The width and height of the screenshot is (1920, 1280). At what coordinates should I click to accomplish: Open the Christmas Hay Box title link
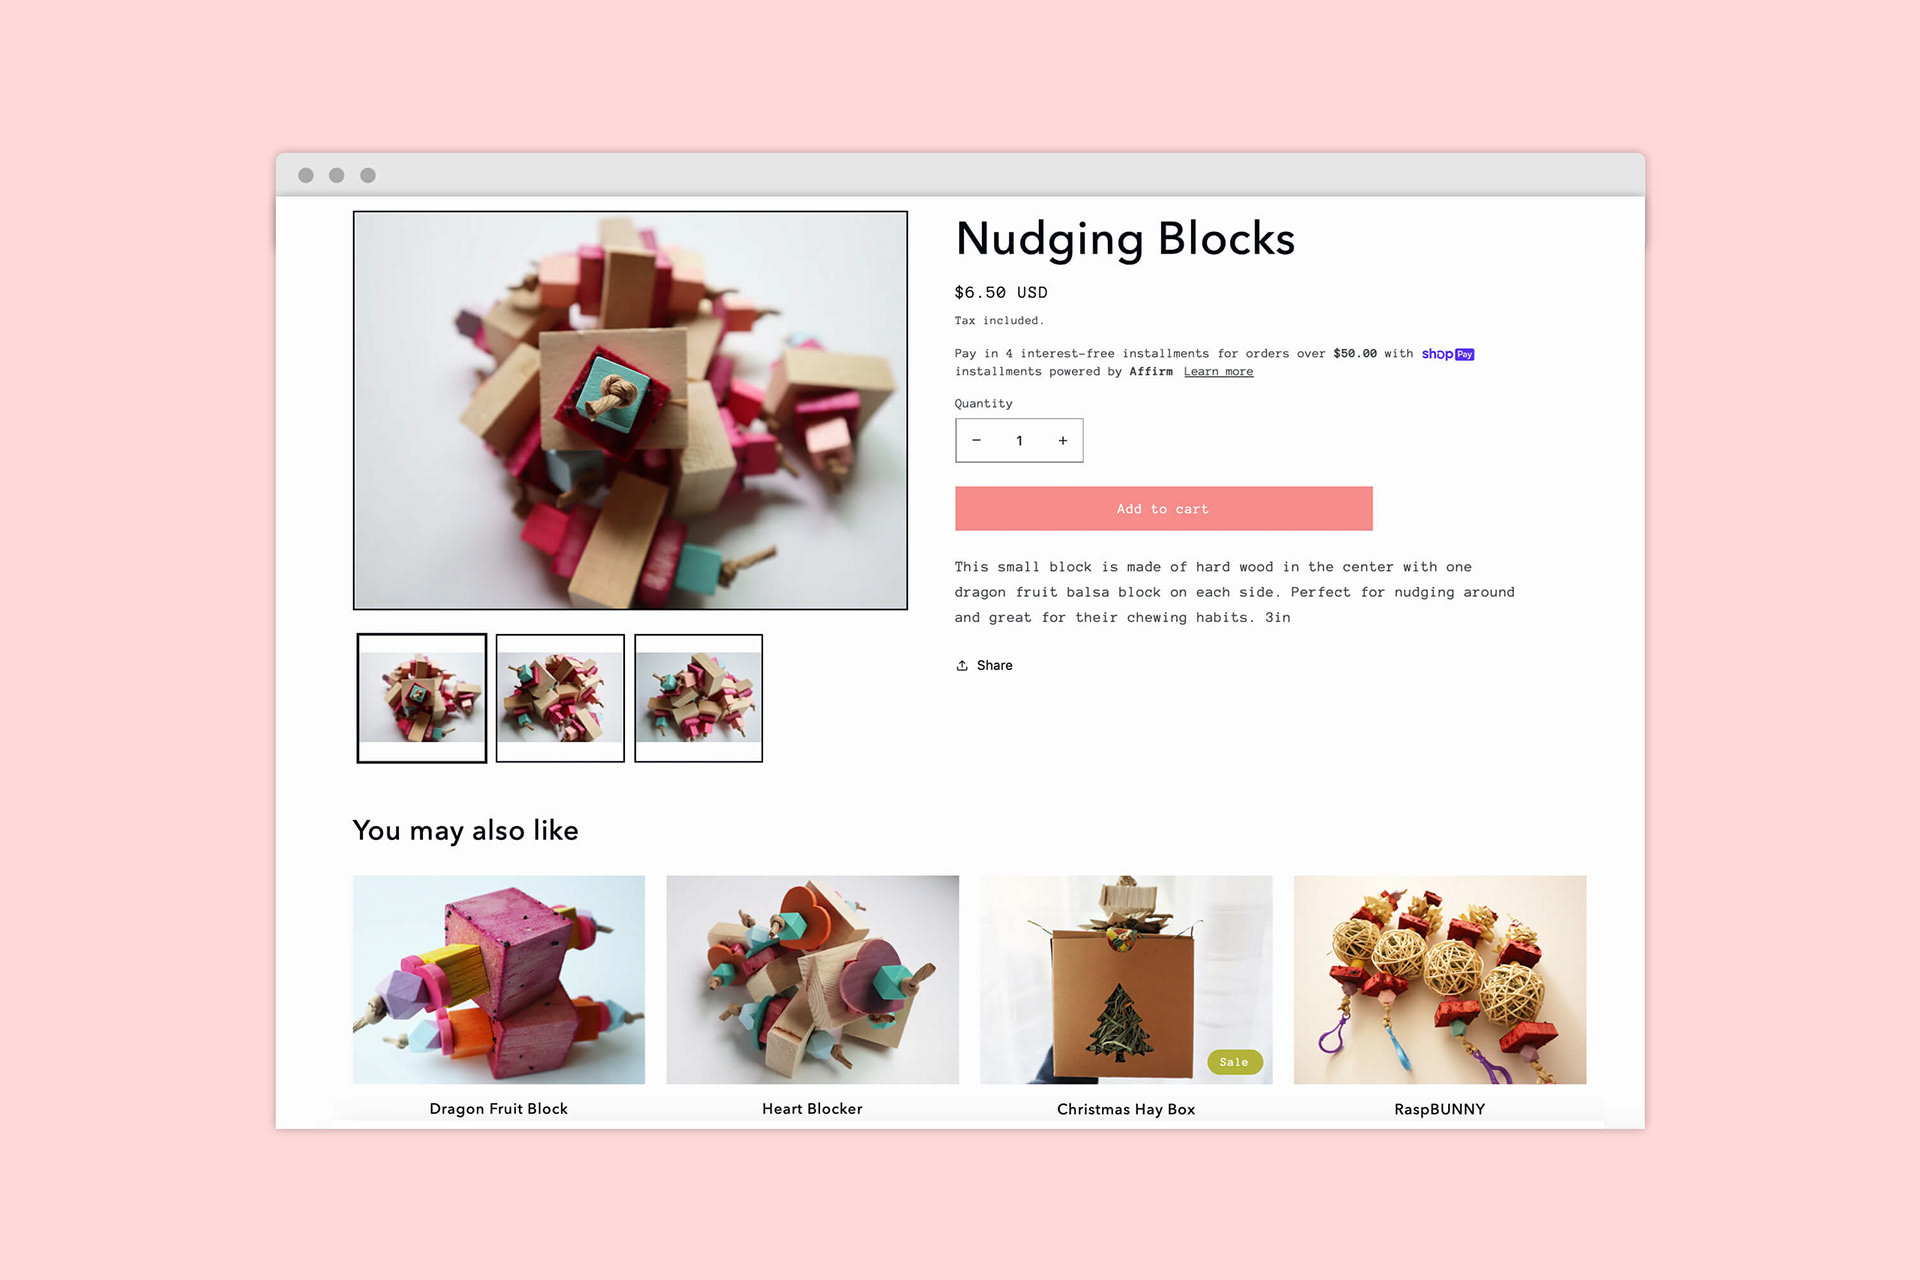point(1126,1109)
